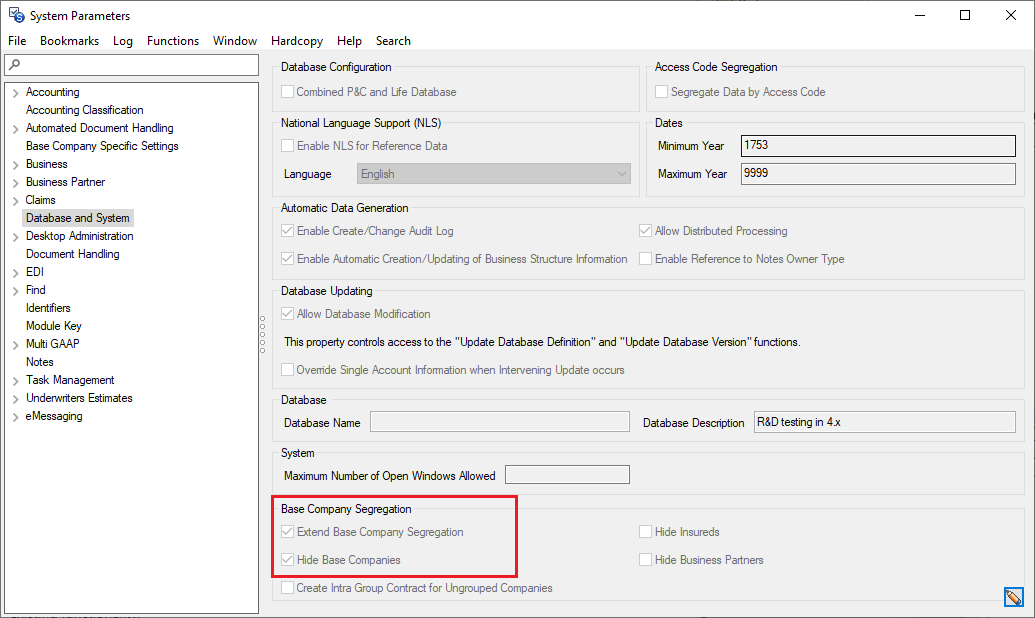Toggle Hide Base Companies checkbox

(x=288, y=560)
